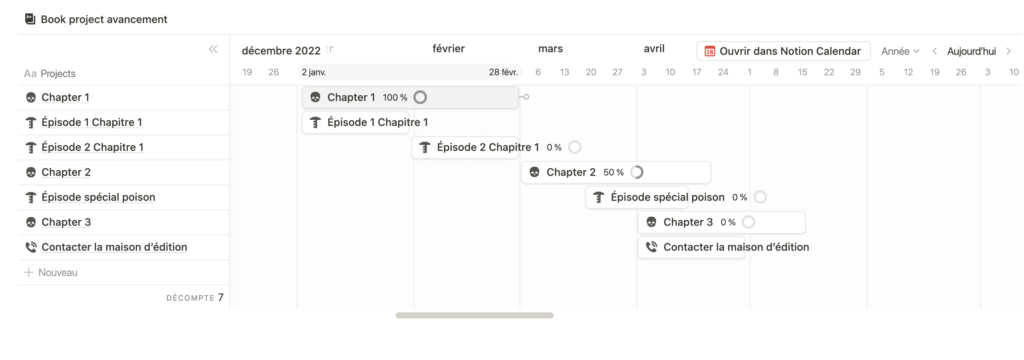Image resolution: width=1024 pixels, height=360 pixels.
Task: Click the horizontal timeline scrollbar
Action: 474,316
